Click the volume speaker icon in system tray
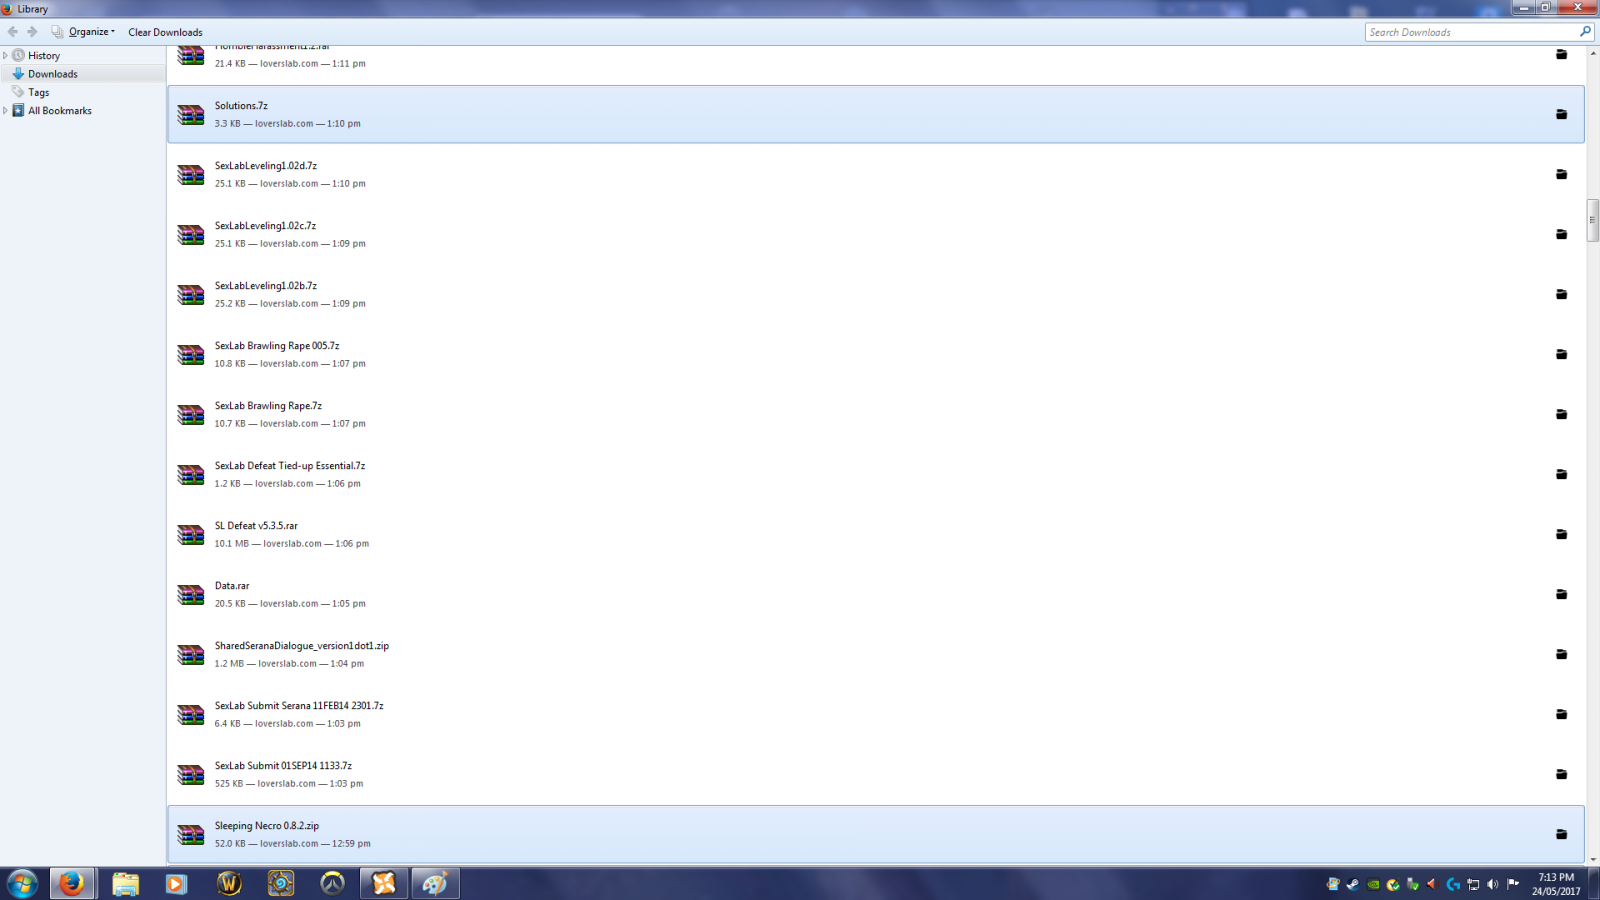 [x=1493, y=884]
